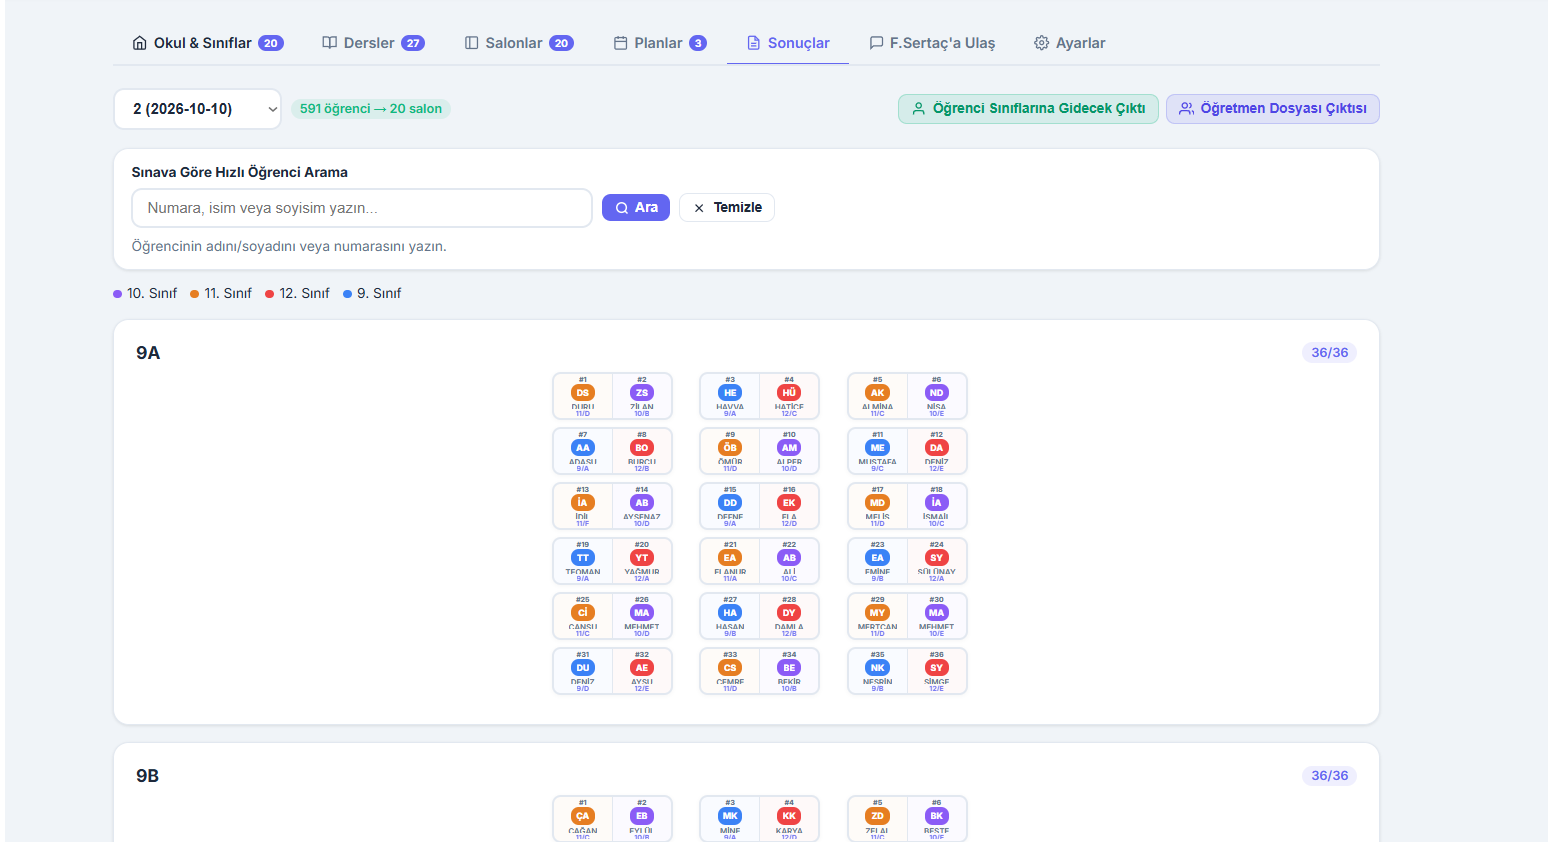Viewport: 1548px width, 842px height.
Task: Click the purple 10. Sınıf legend dot
Action: pyautogui.click(x=118, y=294)
